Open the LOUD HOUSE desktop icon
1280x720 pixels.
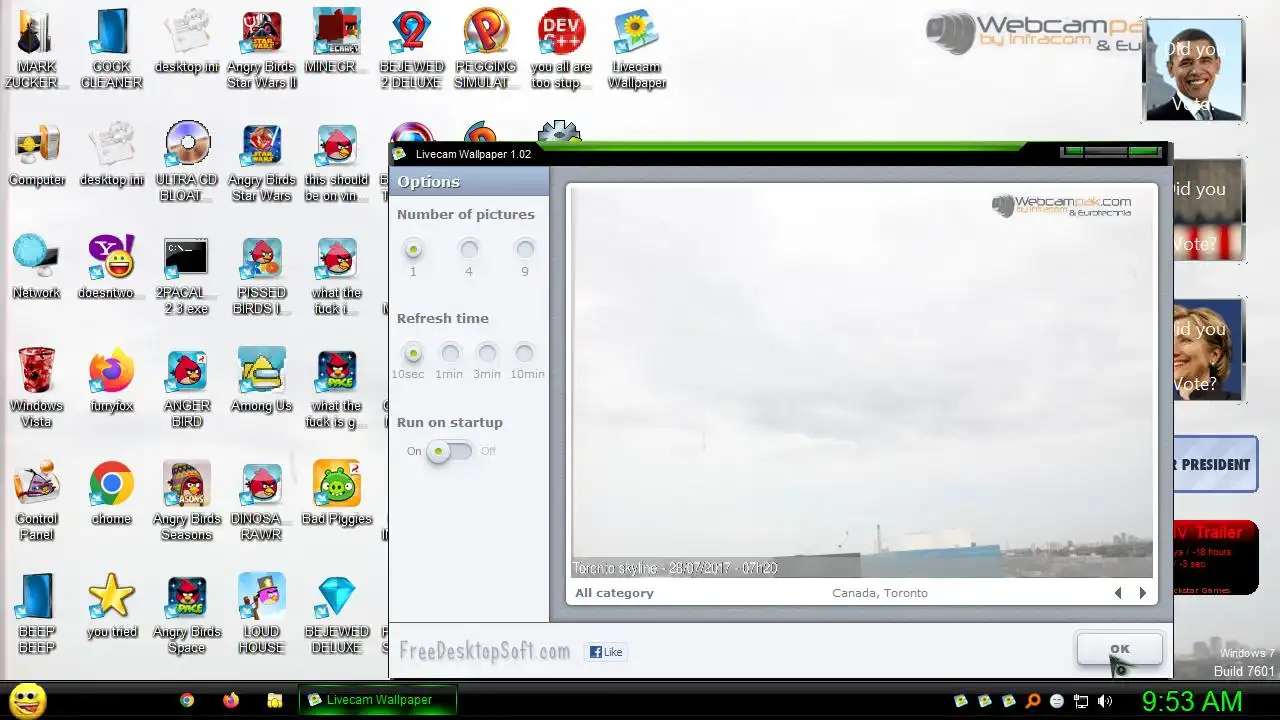point(261,613)
